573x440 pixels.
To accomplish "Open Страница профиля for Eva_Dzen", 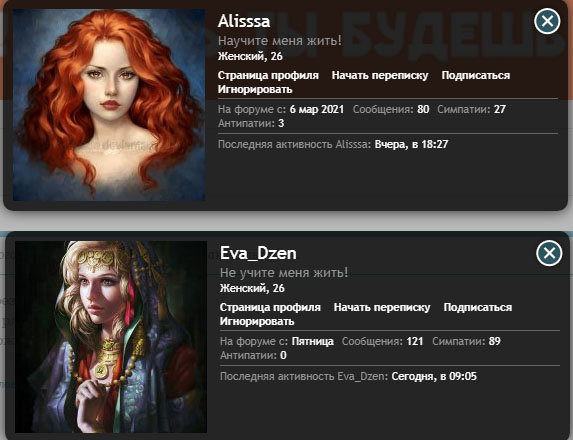I will pyautogui.click(x=270, y=307).
